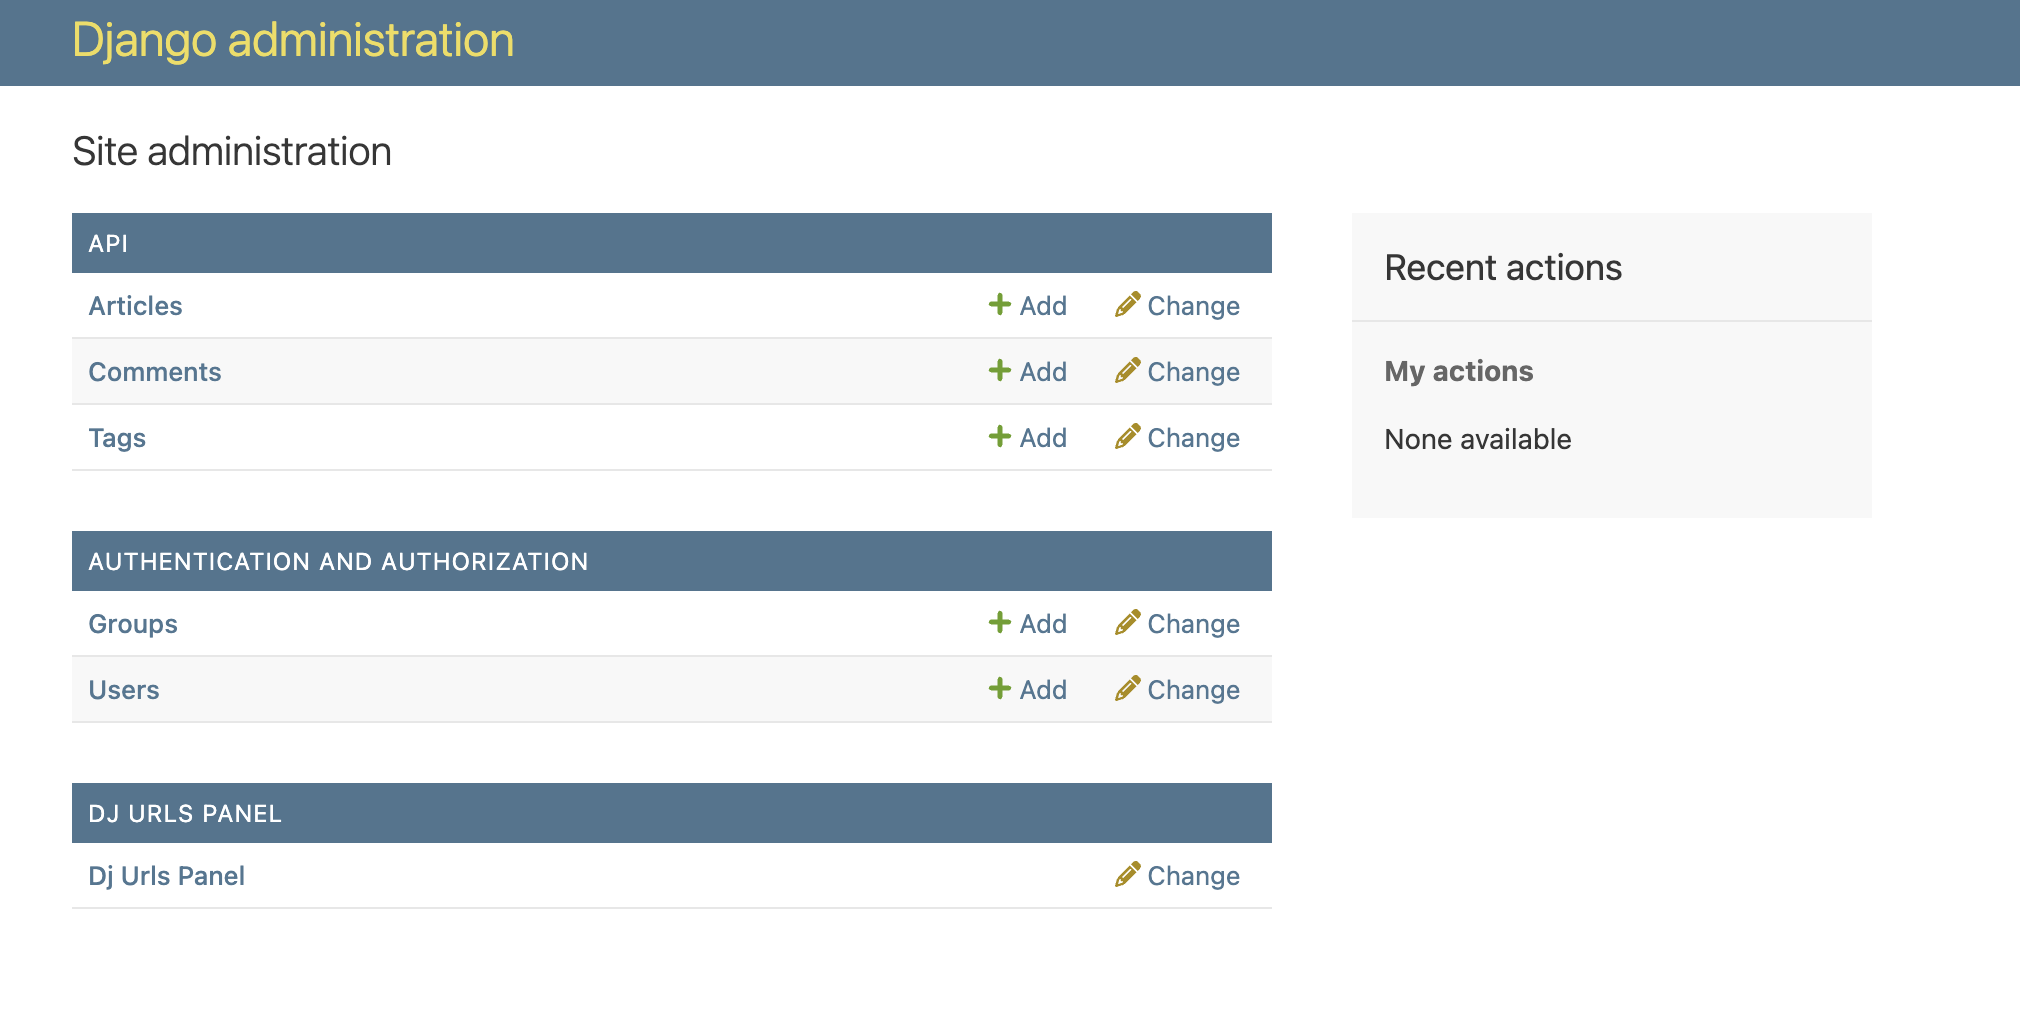This screenshot has width=2020, height=1036.
Task: Open the Tags model list
Action: click(x=117, y=438)
